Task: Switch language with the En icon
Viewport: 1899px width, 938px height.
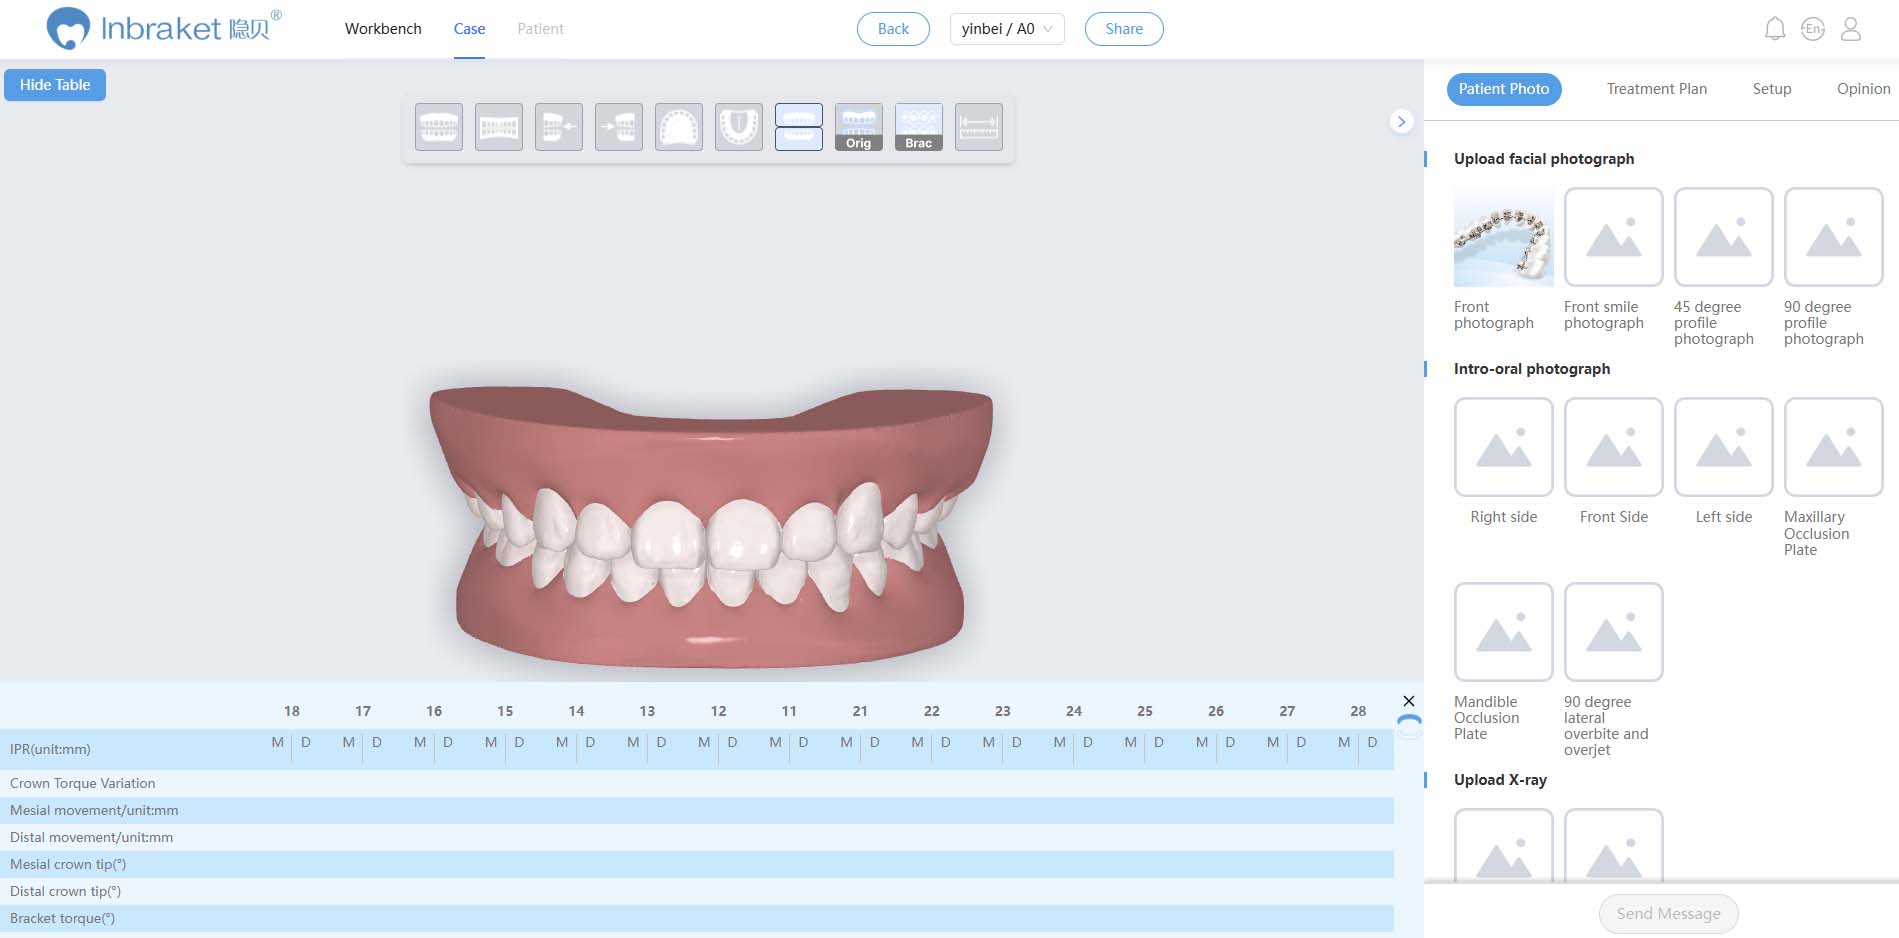Action: pyautogui.click(x=1813, y=29)
